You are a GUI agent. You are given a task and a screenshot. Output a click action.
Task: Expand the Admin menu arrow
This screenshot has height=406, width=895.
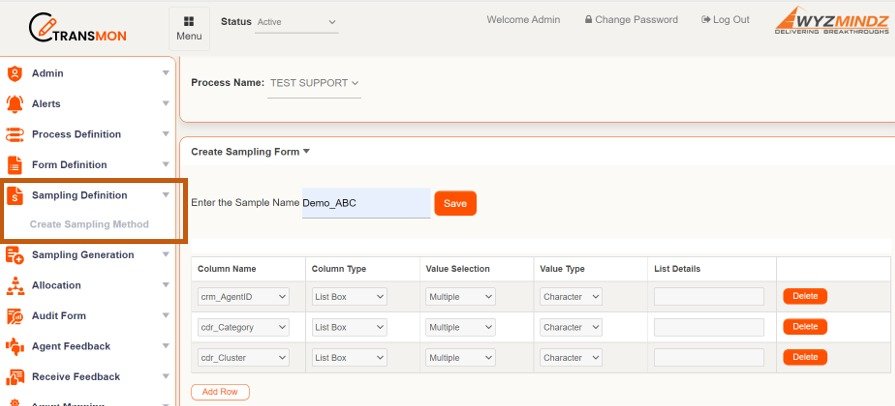[x=166, y=73]
